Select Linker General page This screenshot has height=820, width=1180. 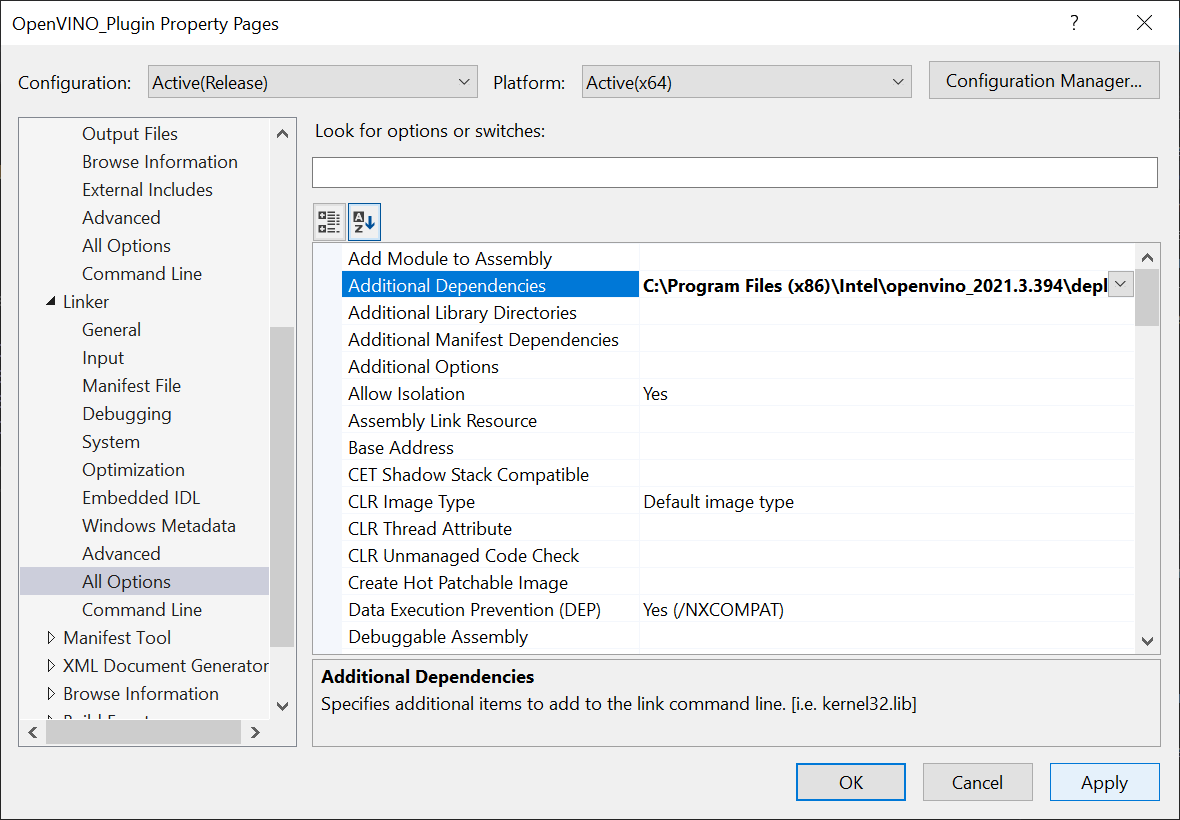[x=111, y=330]
